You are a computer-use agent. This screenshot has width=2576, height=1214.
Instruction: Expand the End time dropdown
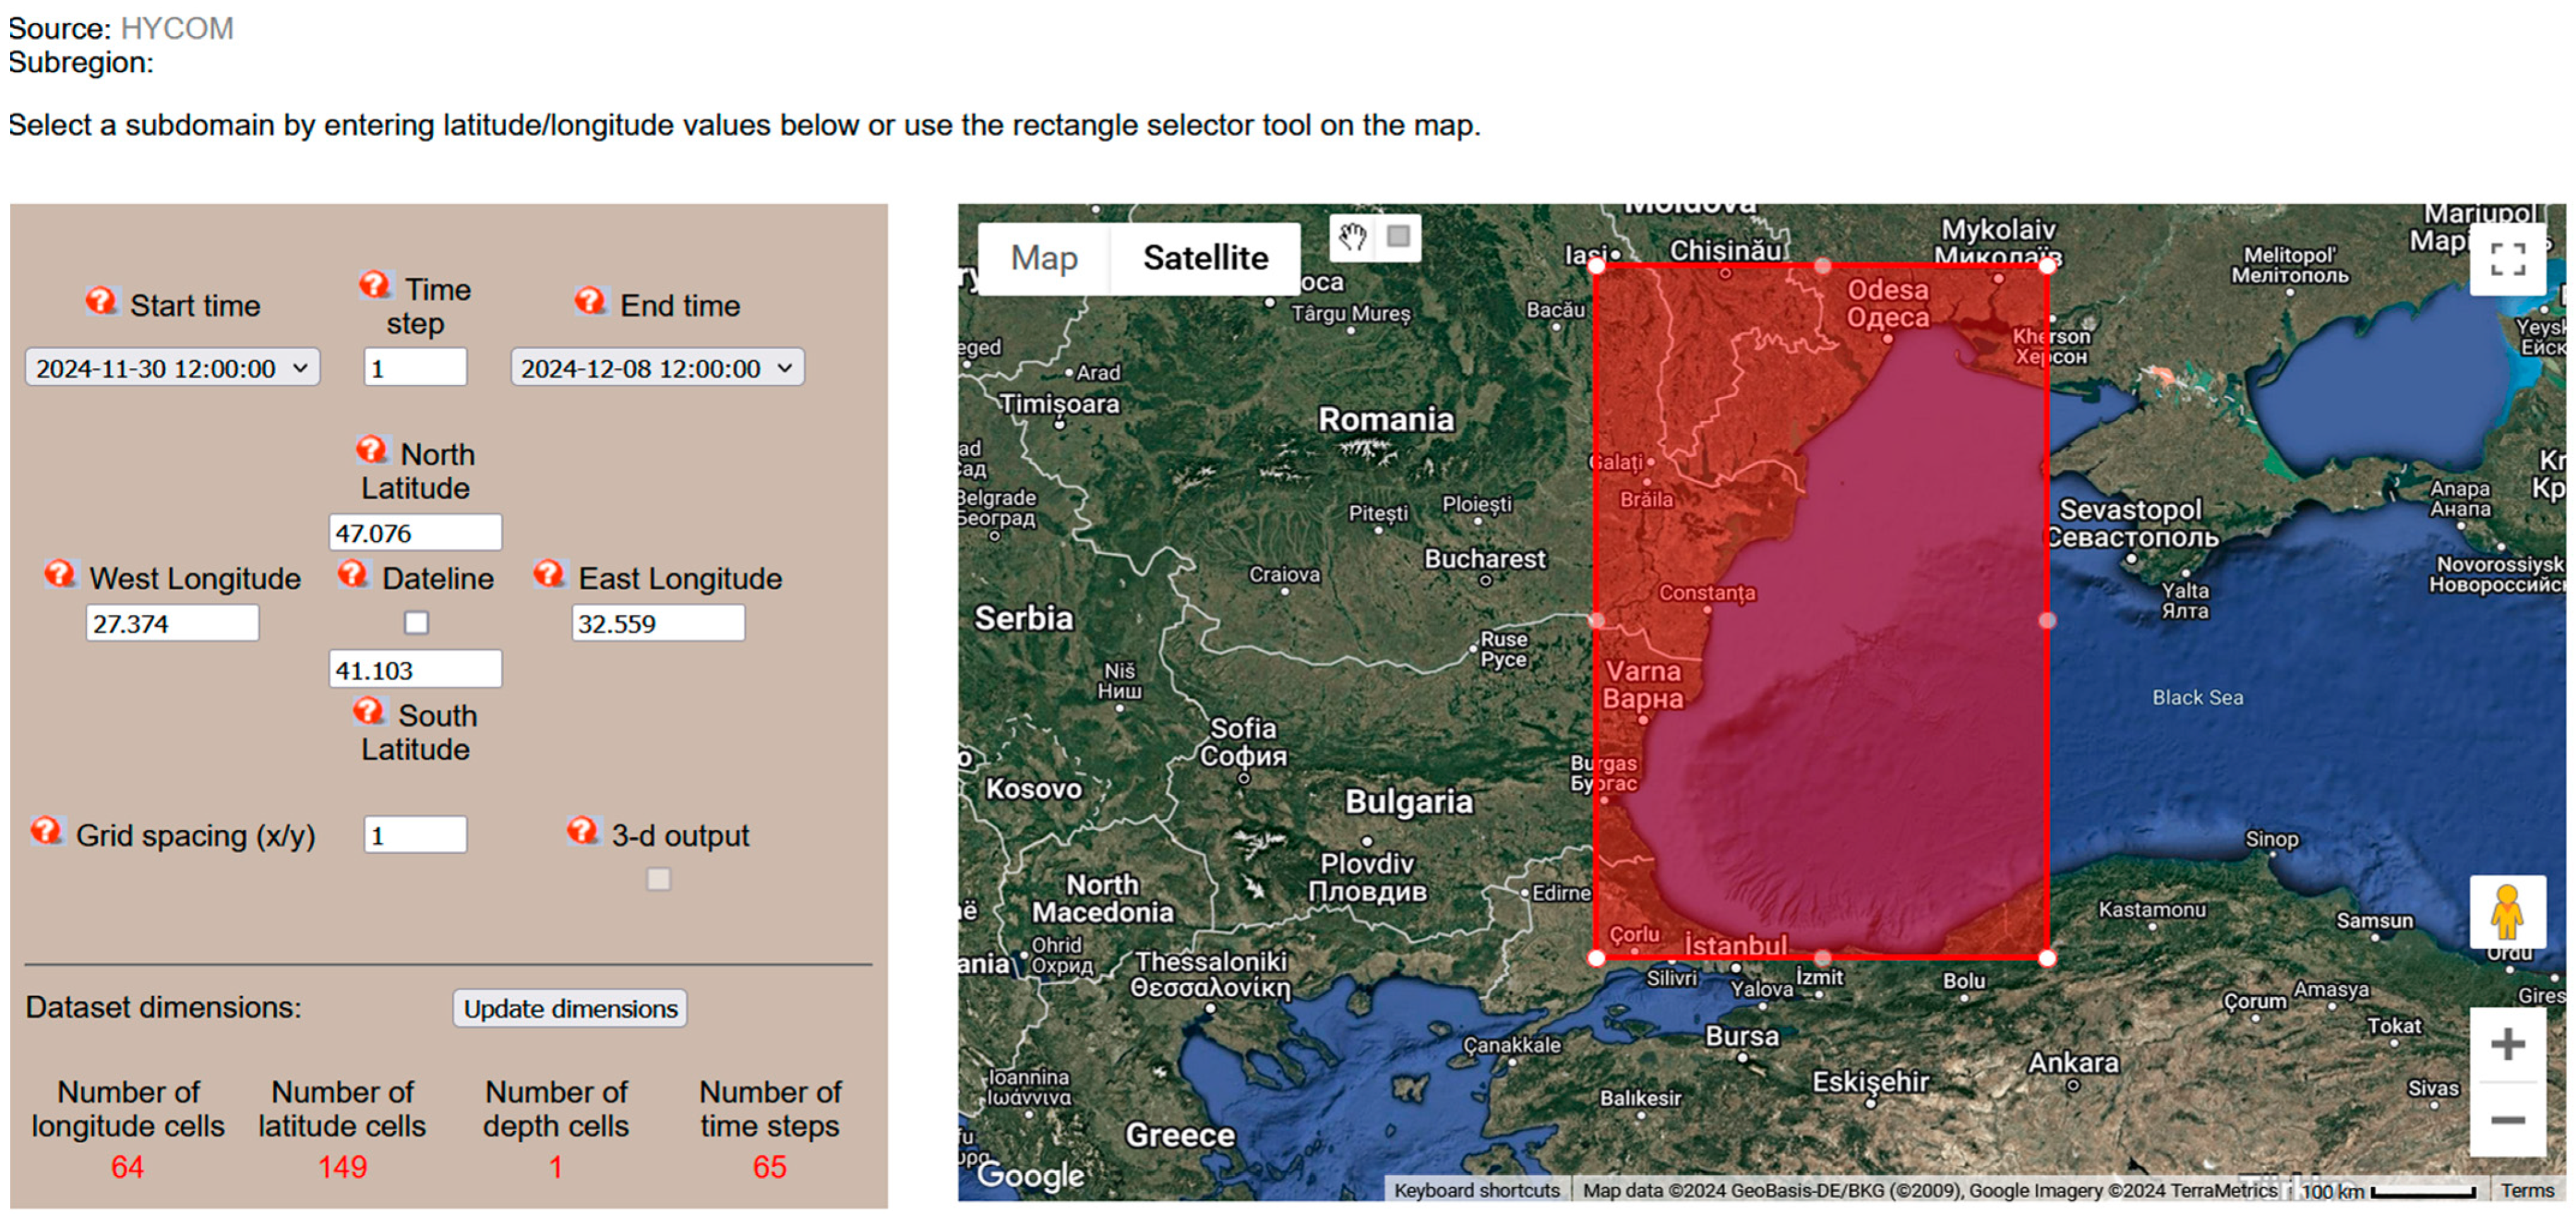pyautogui.click(x=657, y=368)
